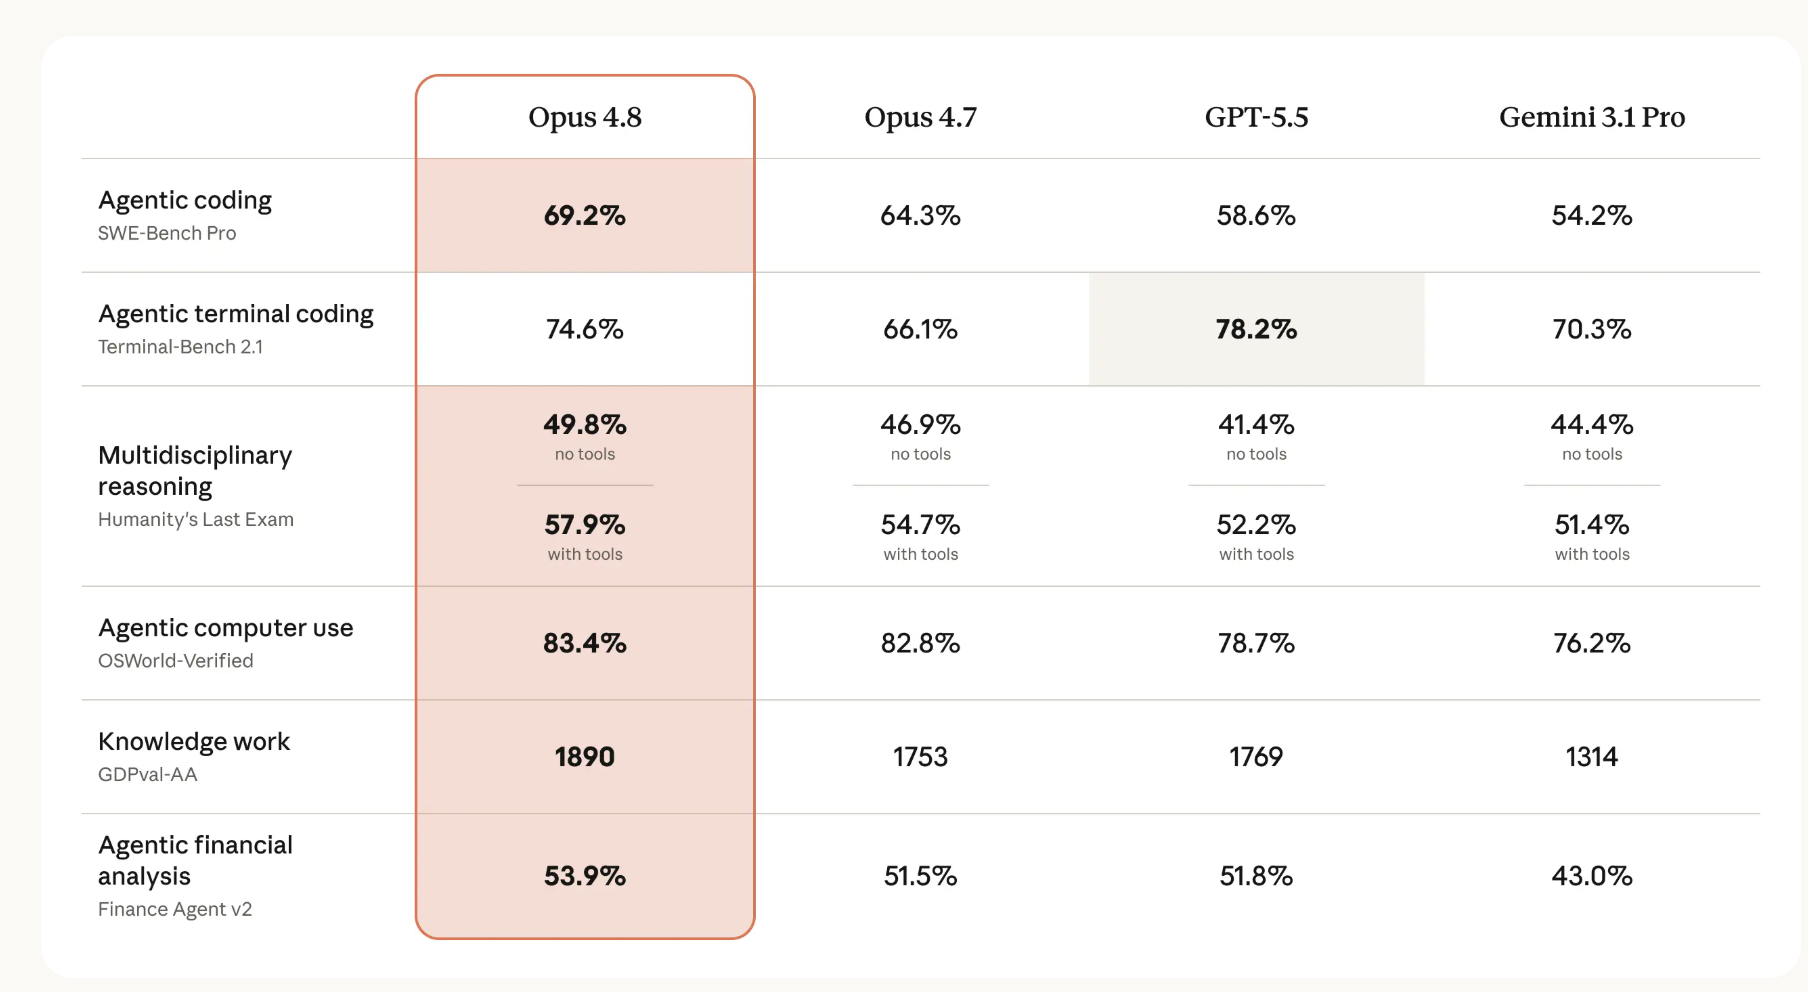Click the GPT-5.5 column header

tap(1256, 117)
